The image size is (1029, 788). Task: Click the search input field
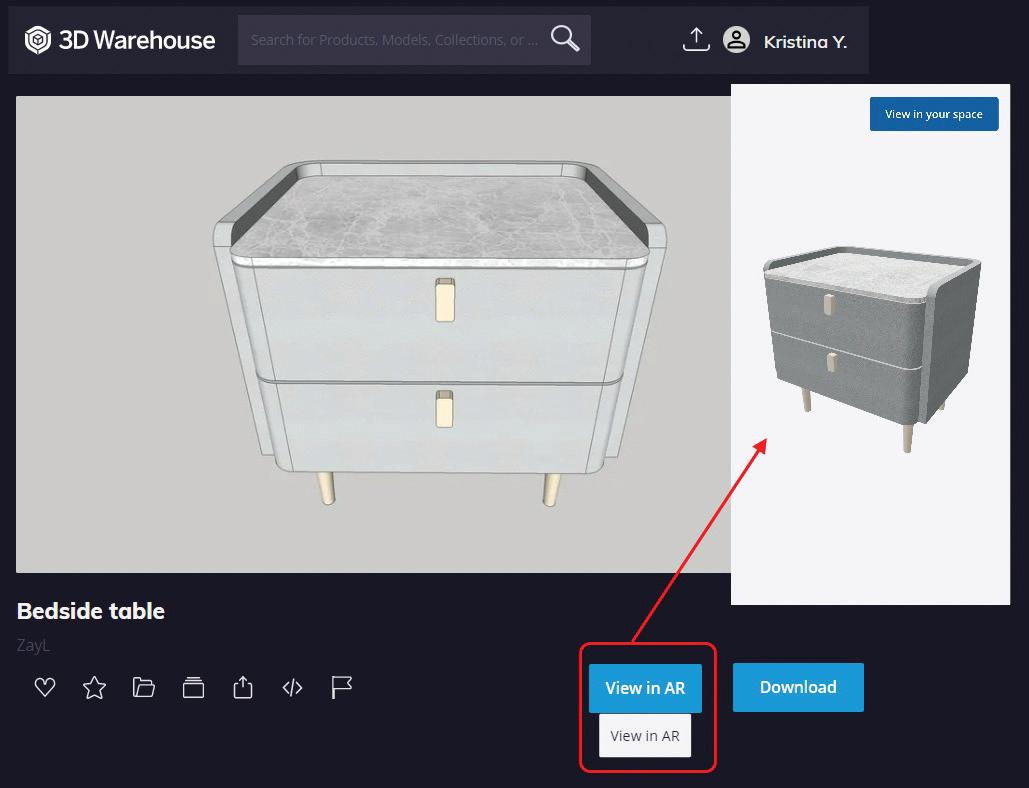click(x=394, y=40)
